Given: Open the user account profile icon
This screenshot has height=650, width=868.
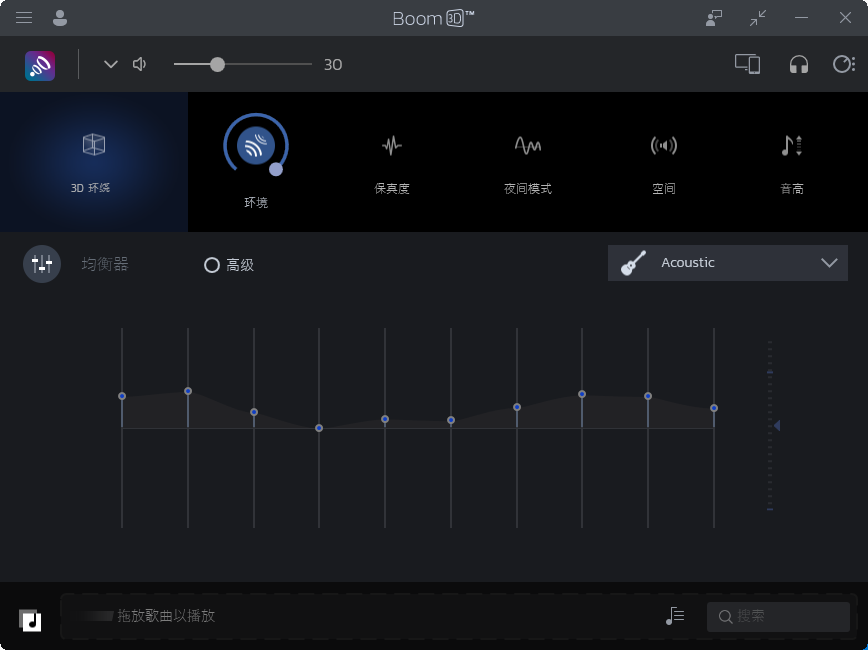Looking at the screenshot, I should (60, 18).
